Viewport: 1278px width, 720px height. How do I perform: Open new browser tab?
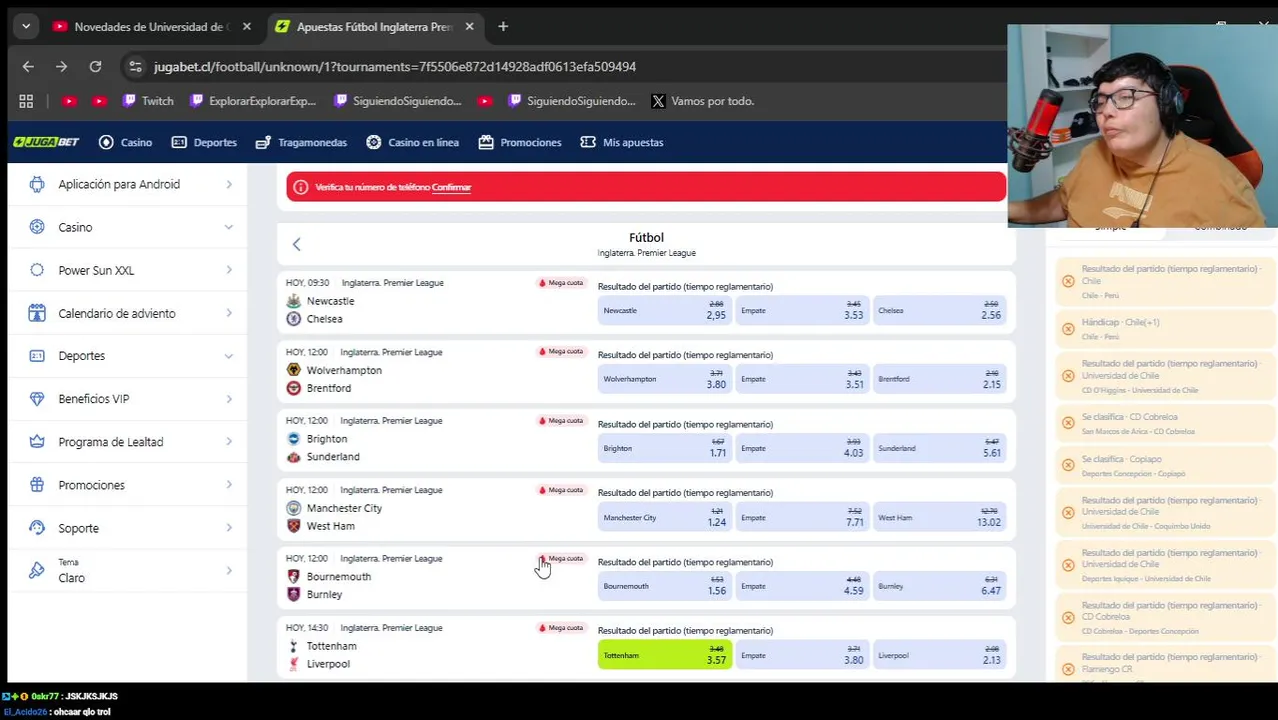503,27
